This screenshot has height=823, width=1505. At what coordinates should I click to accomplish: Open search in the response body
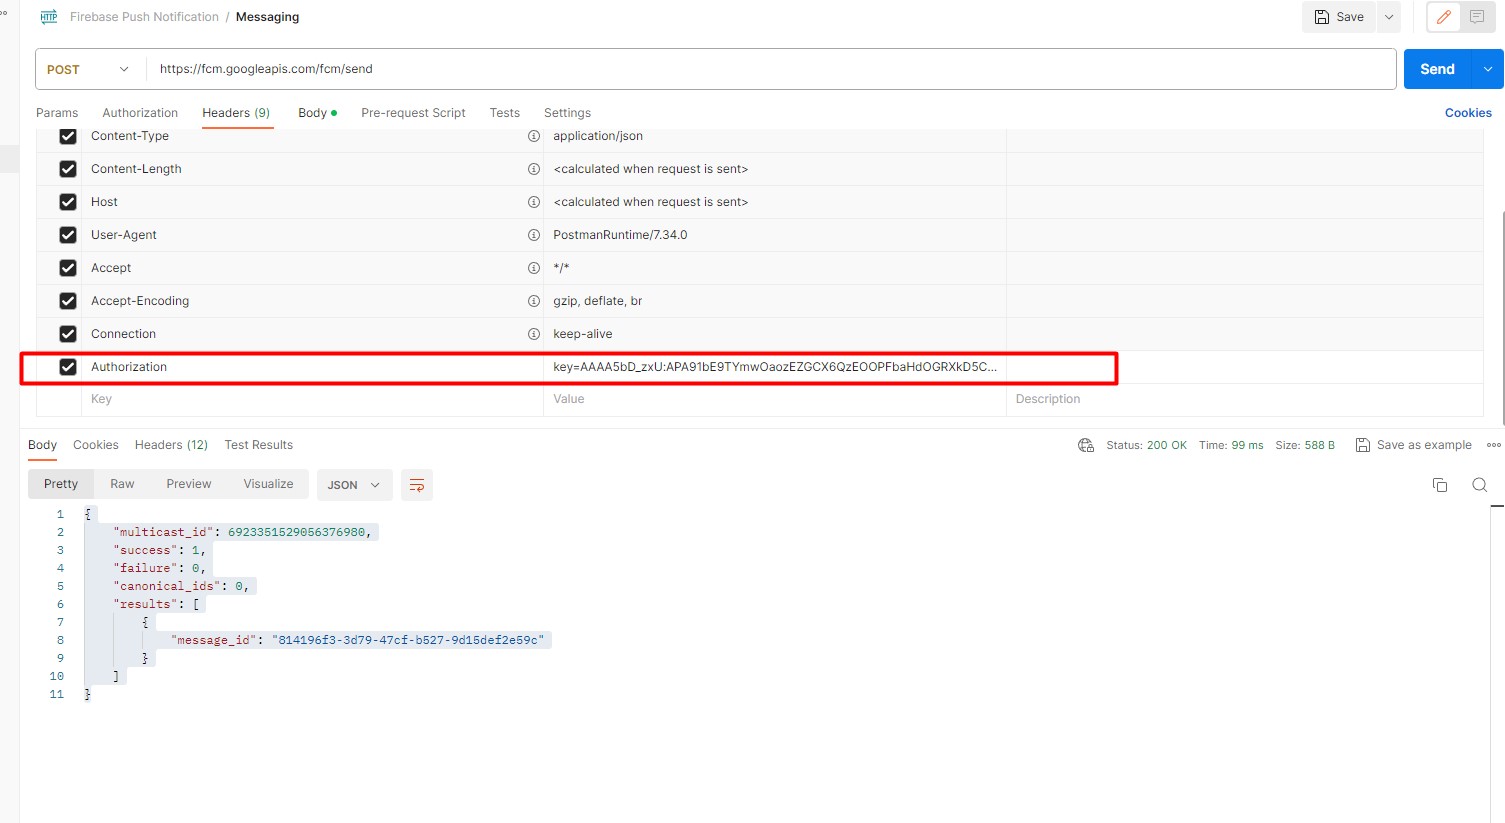(1479, 485)
